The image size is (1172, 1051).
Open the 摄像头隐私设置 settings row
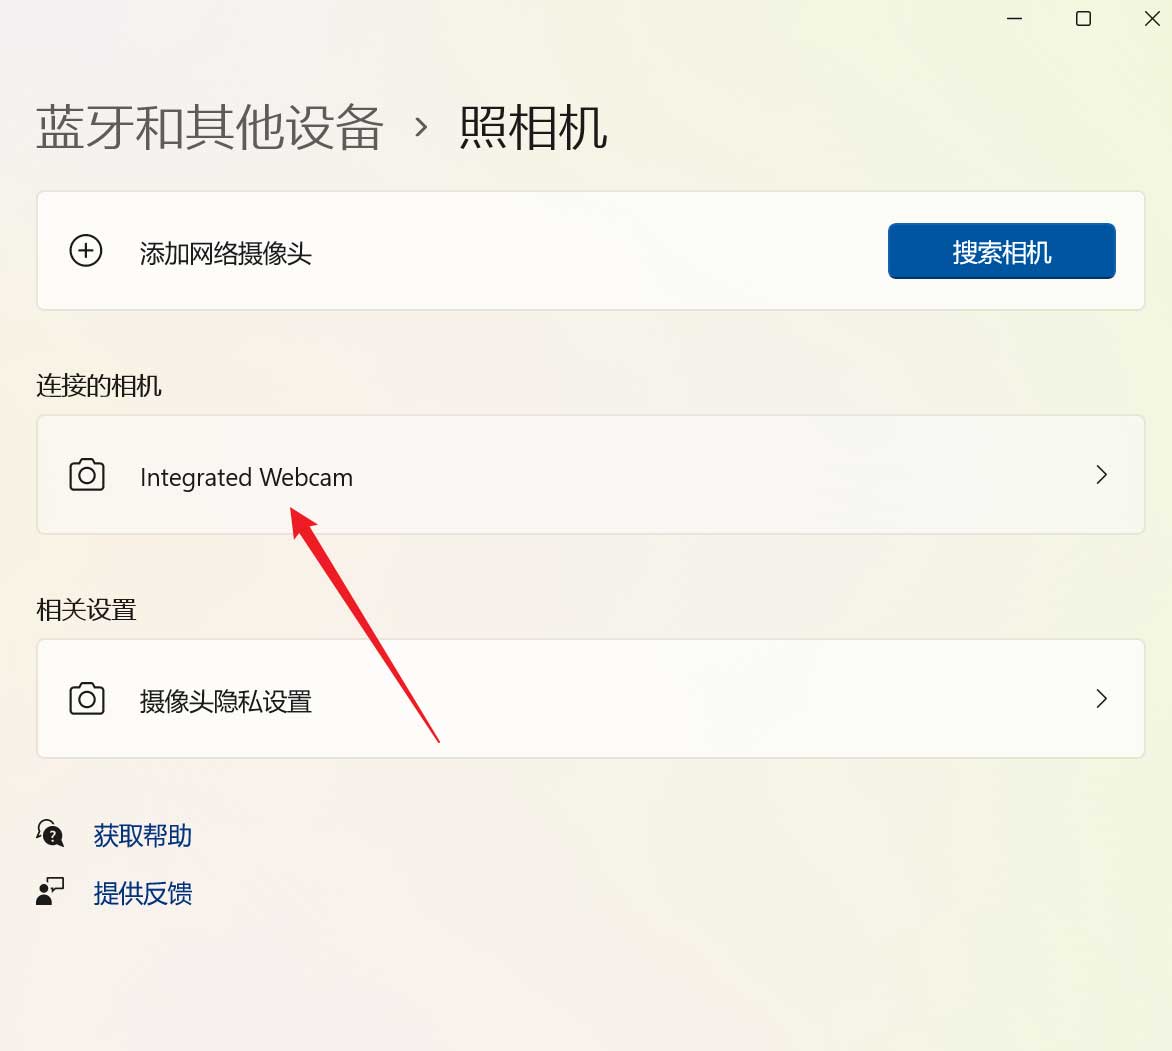click(x=590, y=699)
